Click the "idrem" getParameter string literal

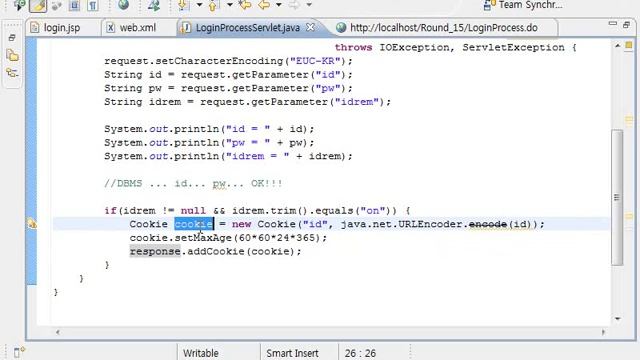(357, 102)
